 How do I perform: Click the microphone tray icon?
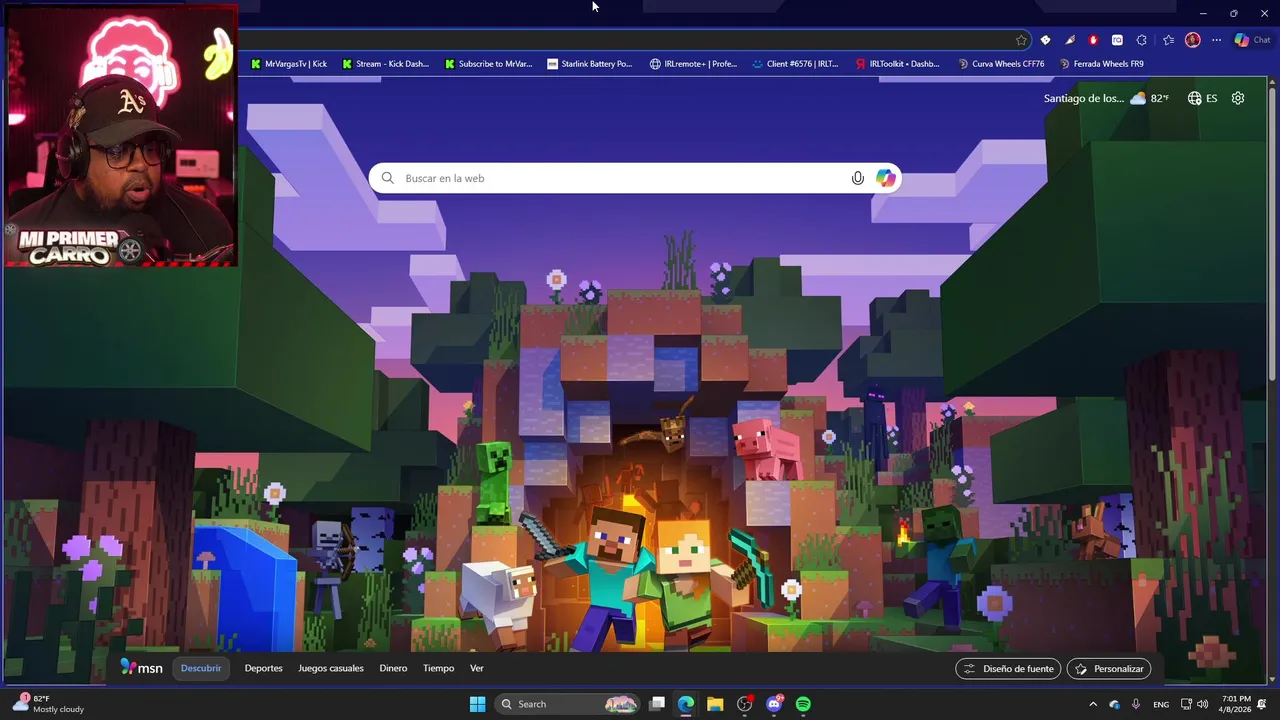pos(1136,704)
